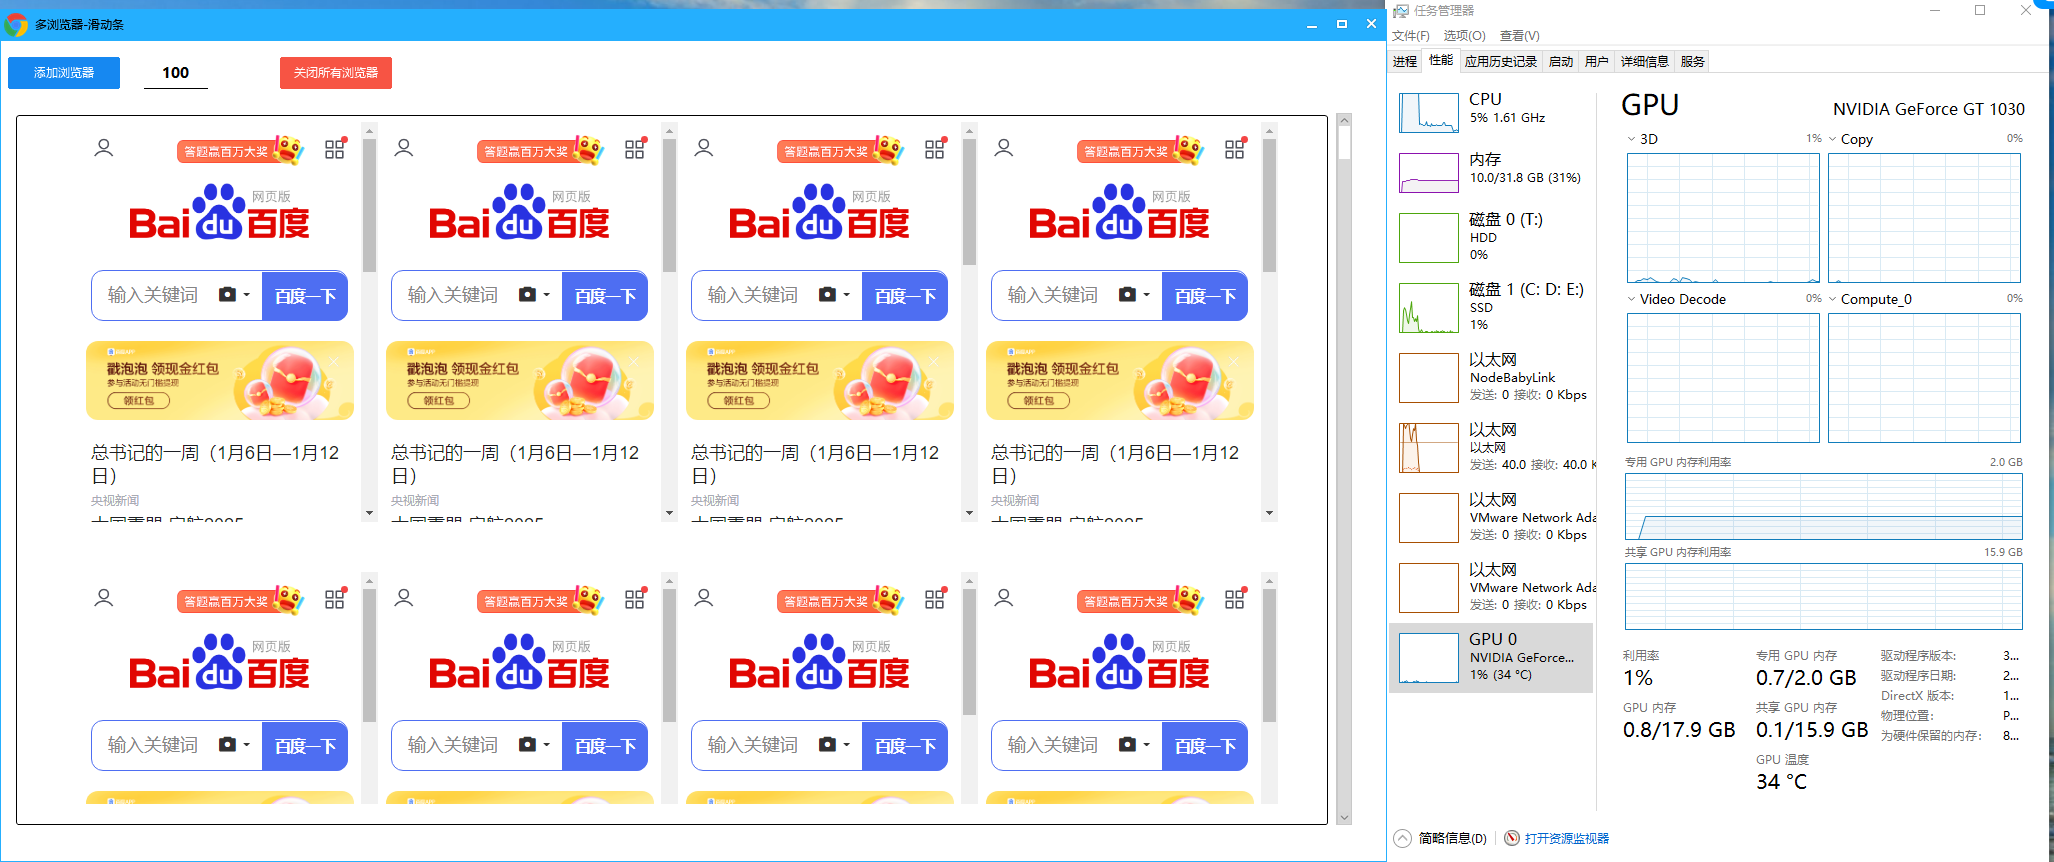Click the camera image-search icon in the fourth top-row pane
The height and width of the screenshot is (862, 2054).
[1128, 295]
